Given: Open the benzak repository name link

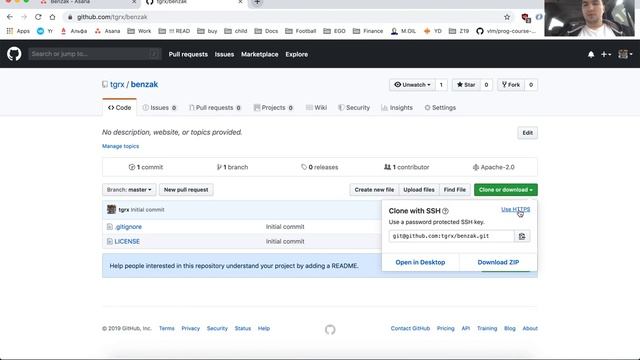Looking at the screenshot, I should pos(144,84).
